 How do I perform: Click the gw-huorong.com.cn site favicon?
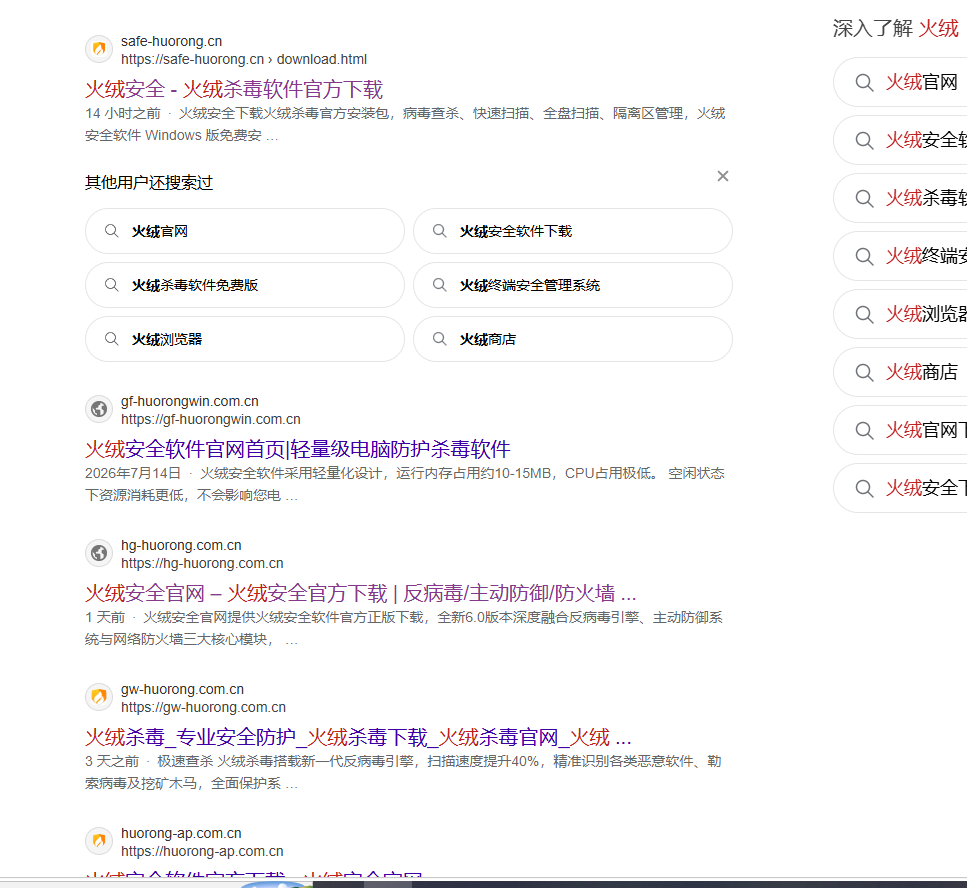[99, 697]
